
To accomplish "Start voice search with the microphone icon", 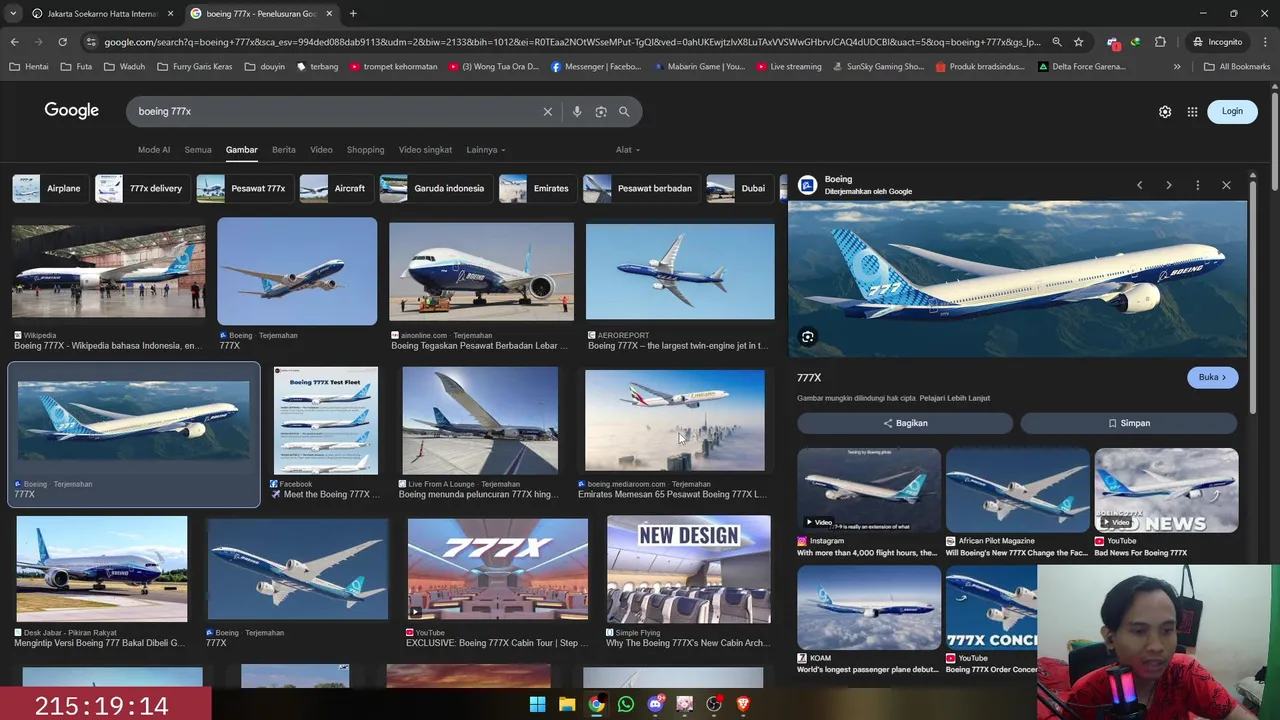I will point(577,111).
